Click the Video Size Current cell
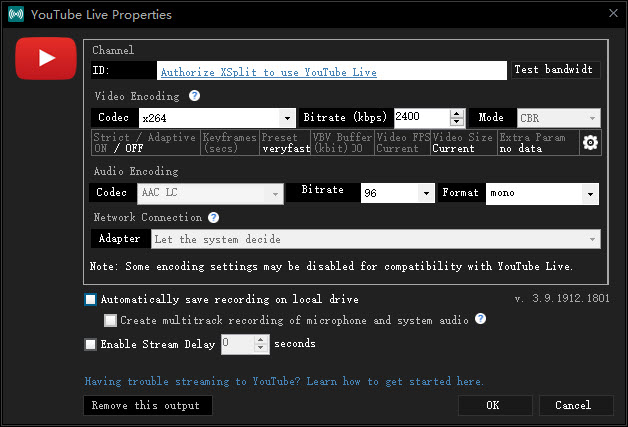Image resolution: width=628 pixels, height=427 pixels. pos(464,143)
